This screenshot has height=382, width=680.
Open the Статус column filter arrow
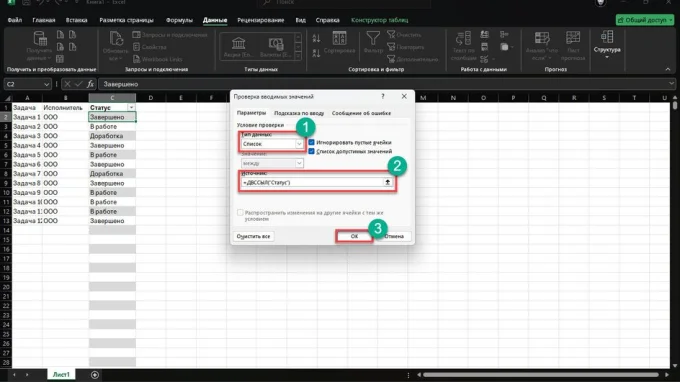pos(131,108)
